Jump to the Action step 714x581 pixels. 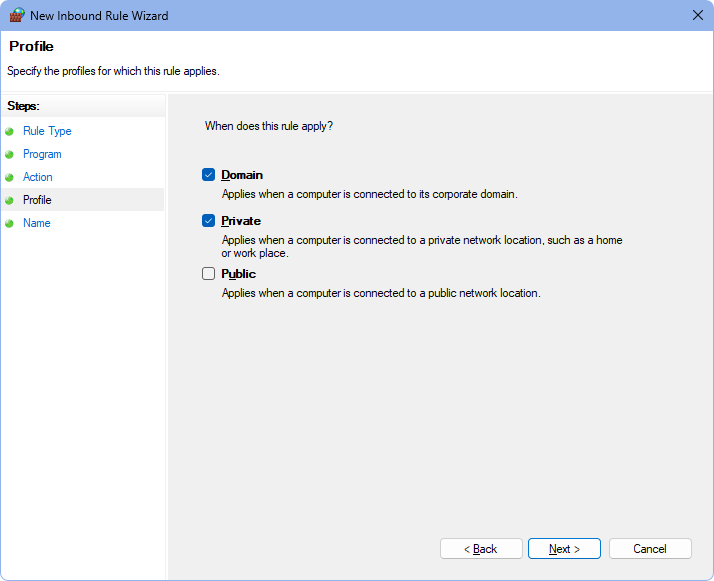pyautogui.click(x=38, y=177)
